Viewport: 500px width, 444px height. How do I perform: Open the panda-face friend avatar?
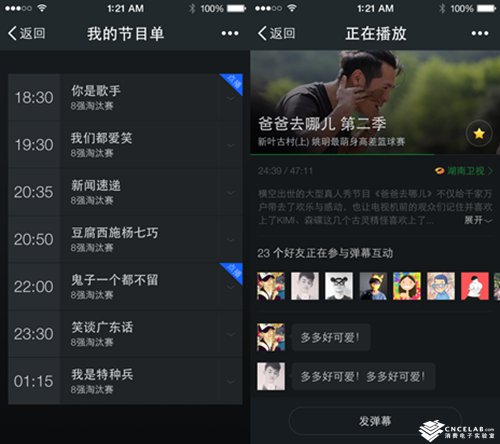pos(339,286)
